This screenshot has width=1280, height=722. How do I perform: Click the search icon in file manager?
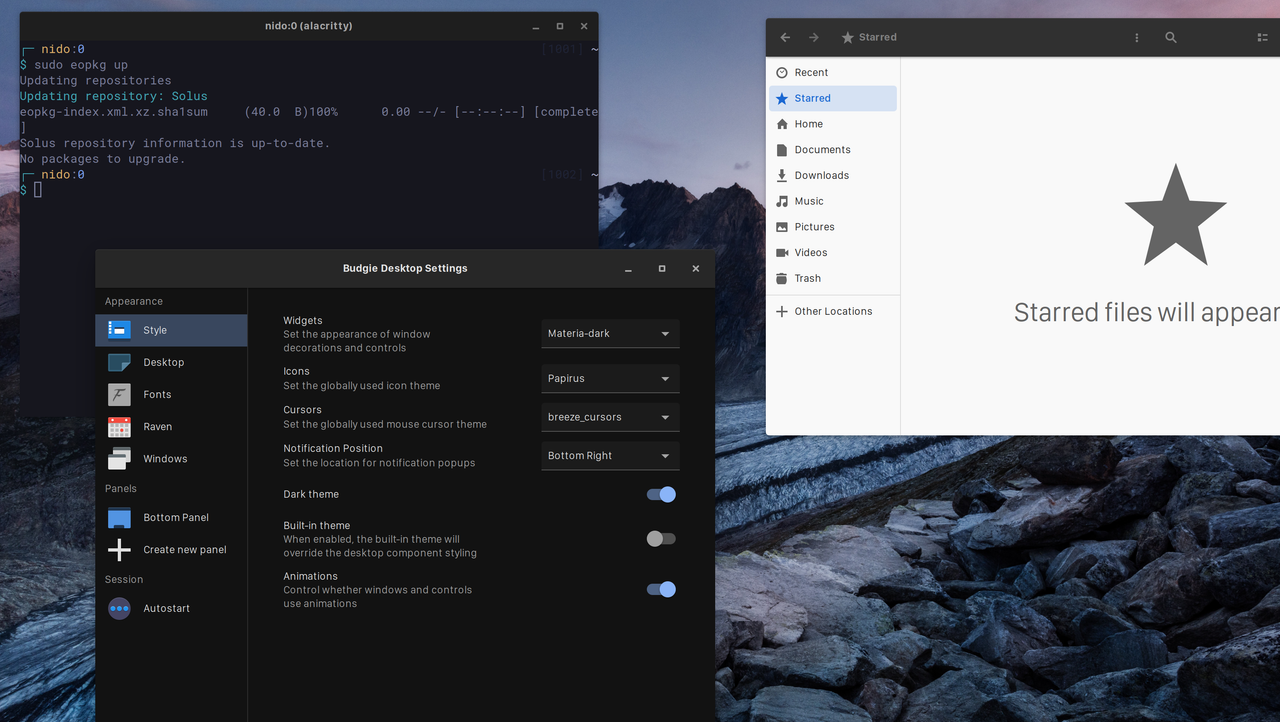click(1171, 37)
